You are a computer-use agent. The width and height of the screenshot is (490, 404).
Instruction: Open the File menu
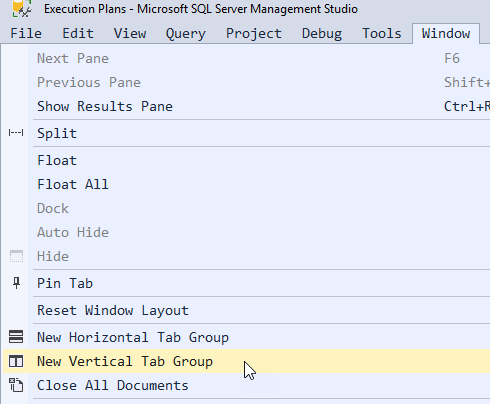(26, 34)
